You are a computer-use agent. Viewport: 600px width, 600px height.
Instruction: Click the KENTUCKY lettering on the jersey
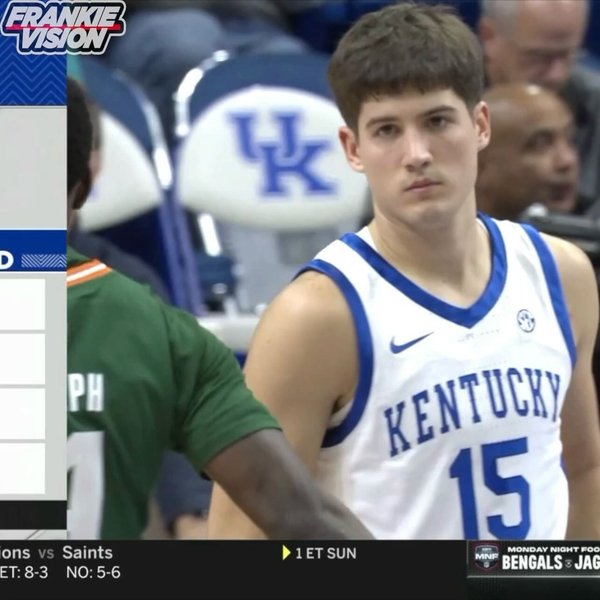[473, 412]
